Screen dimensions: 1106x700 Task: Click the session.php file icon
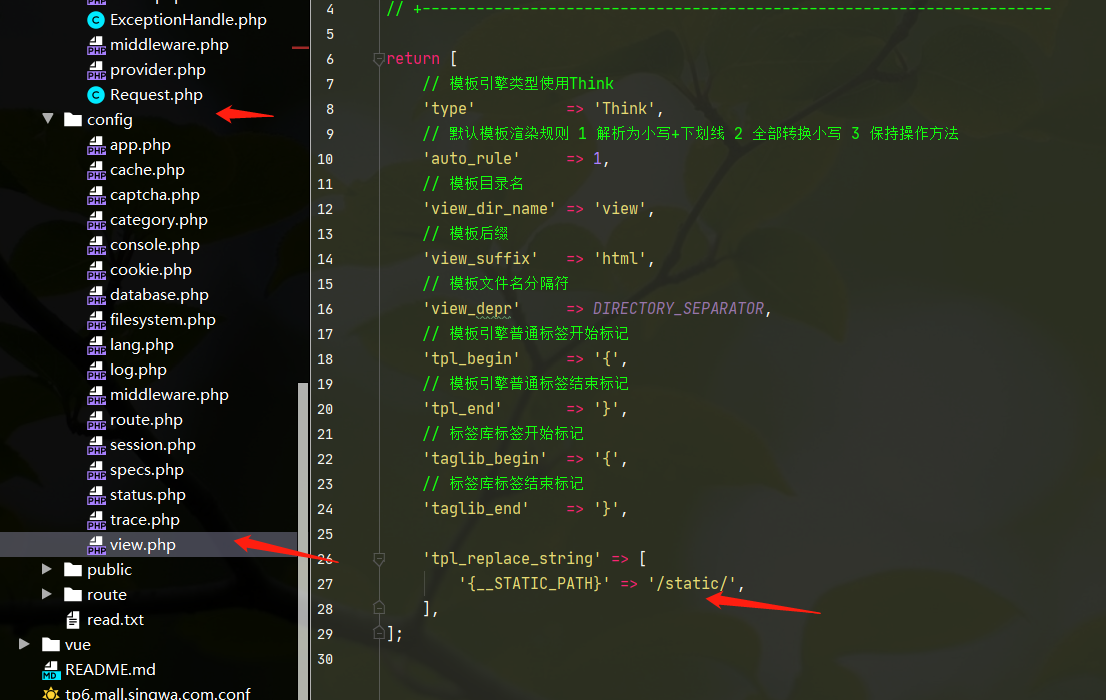[96, 445]
